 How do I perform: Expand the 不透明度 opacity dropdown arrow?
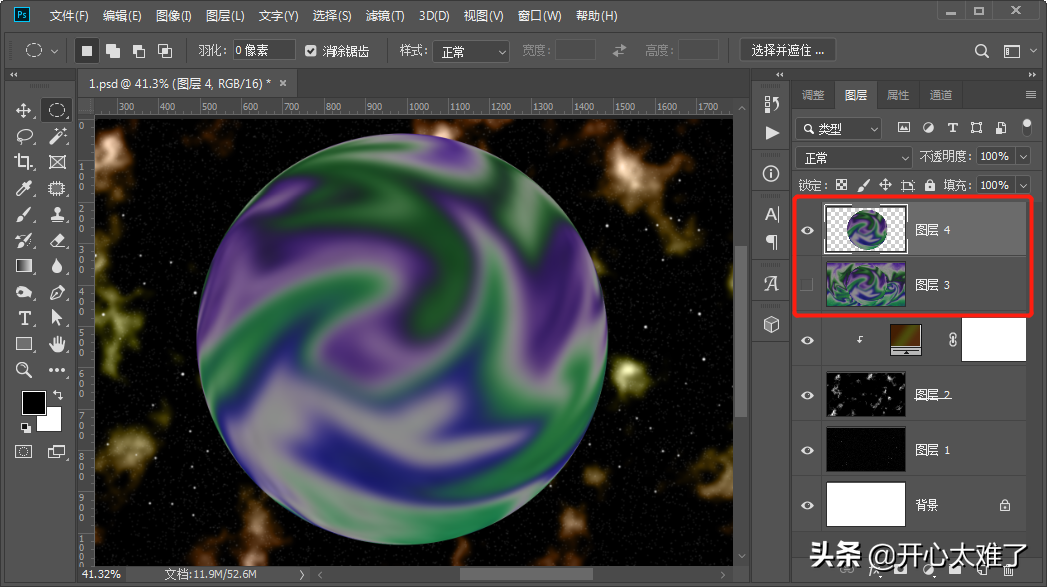click(1022, 157)
